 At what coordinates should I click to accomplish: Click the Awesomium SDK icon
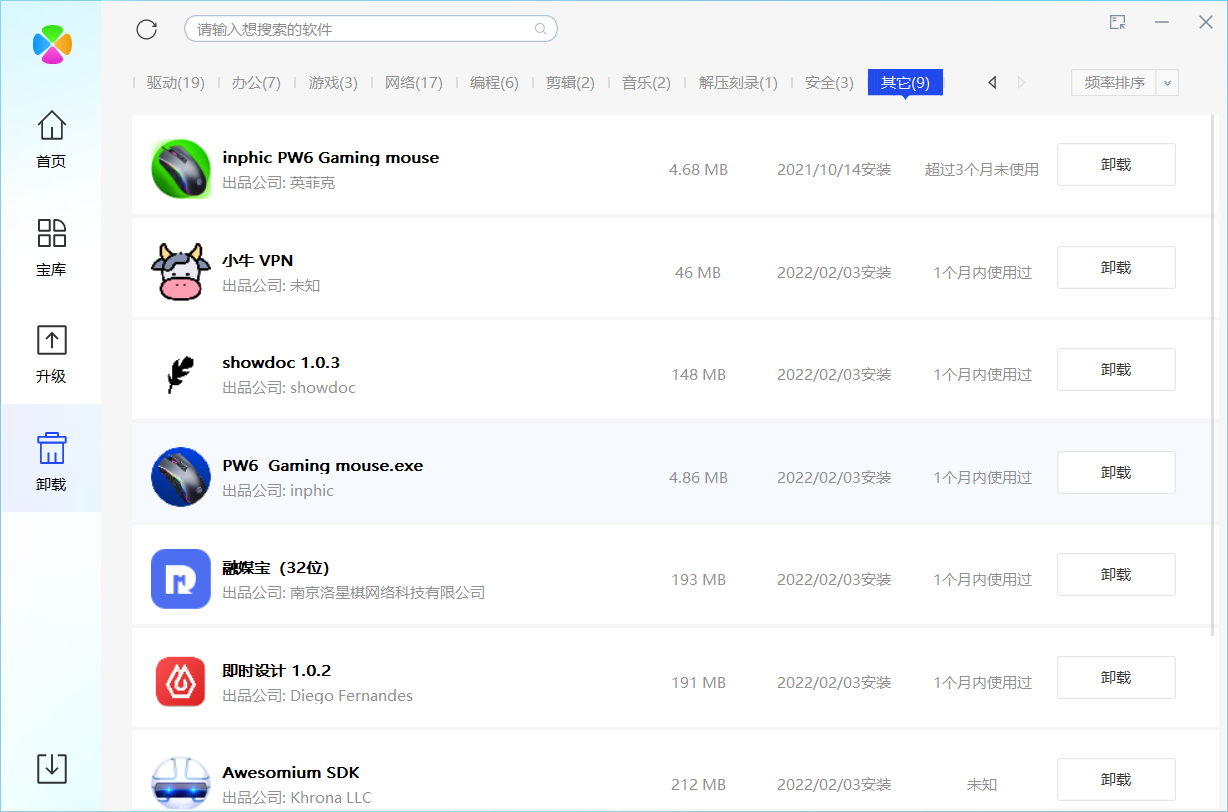click(x=181, y=784)
